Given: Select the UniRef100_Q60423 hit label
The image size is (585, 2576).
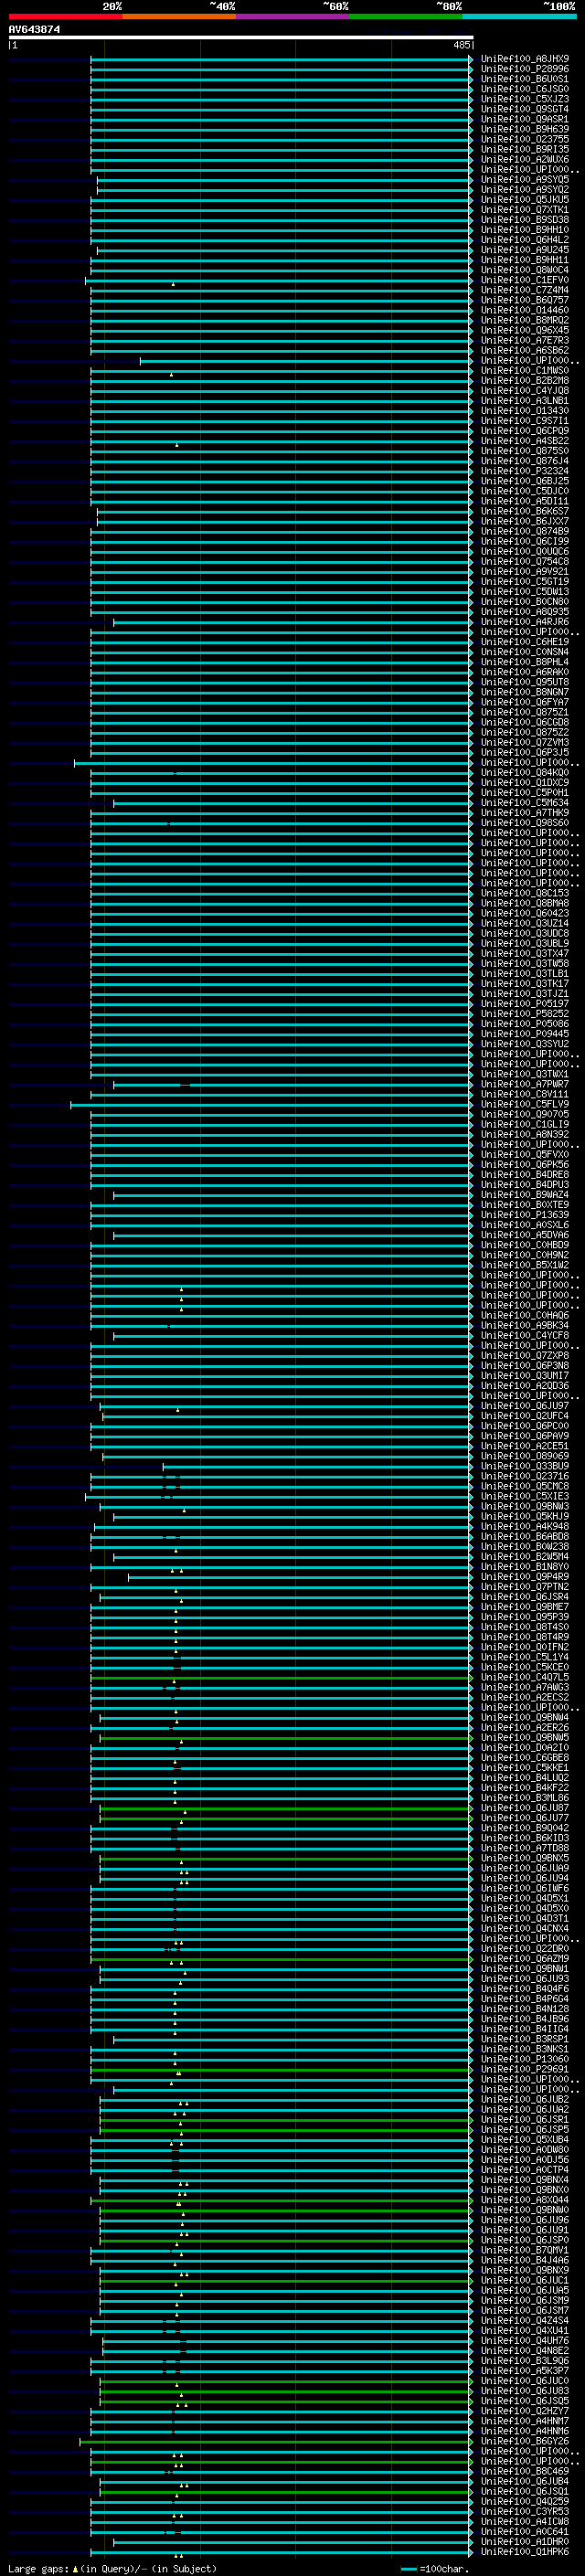Looking at the screenshot, I should tap(524, 913).
